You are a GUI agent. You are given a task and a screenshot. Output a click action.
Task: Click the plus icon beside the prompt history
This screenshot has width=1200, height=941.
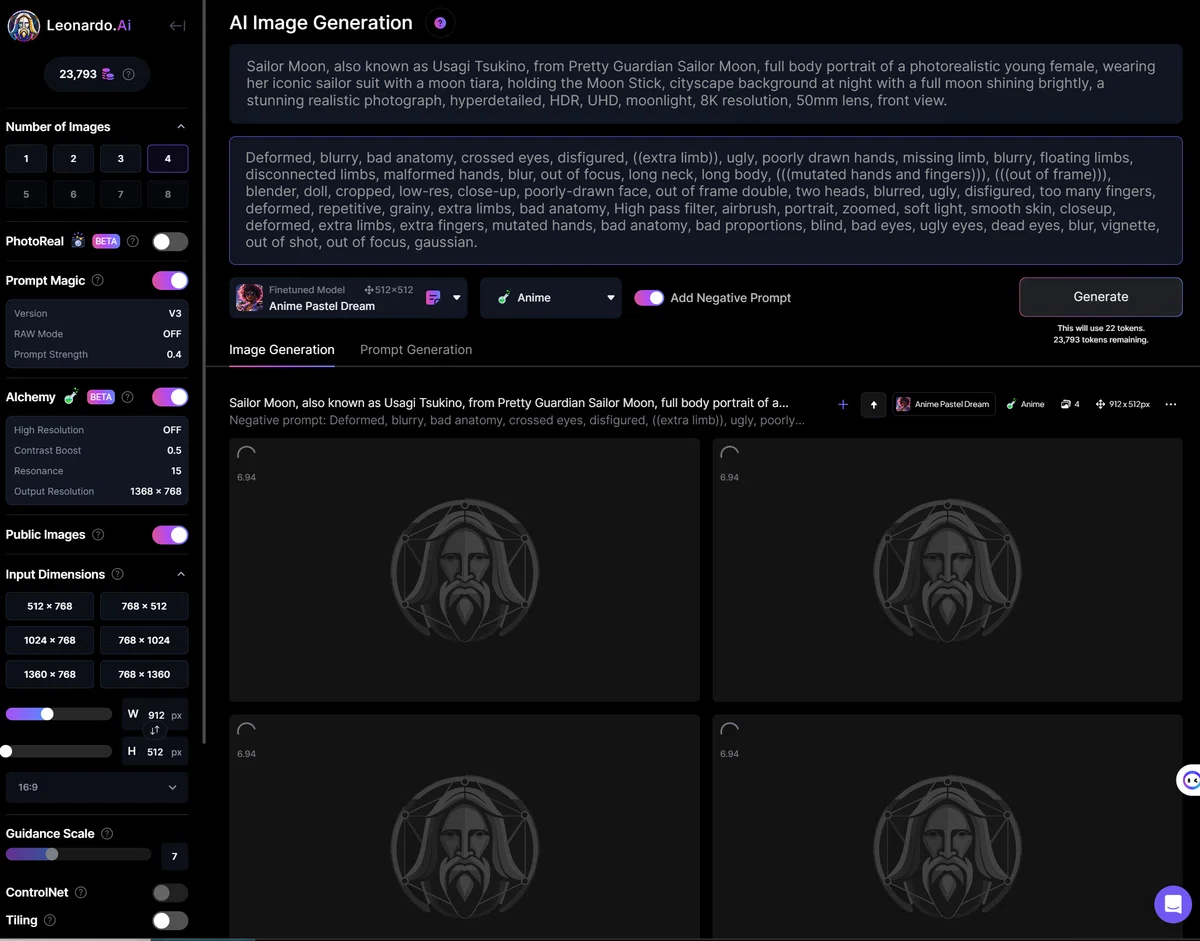pos(843,404)
